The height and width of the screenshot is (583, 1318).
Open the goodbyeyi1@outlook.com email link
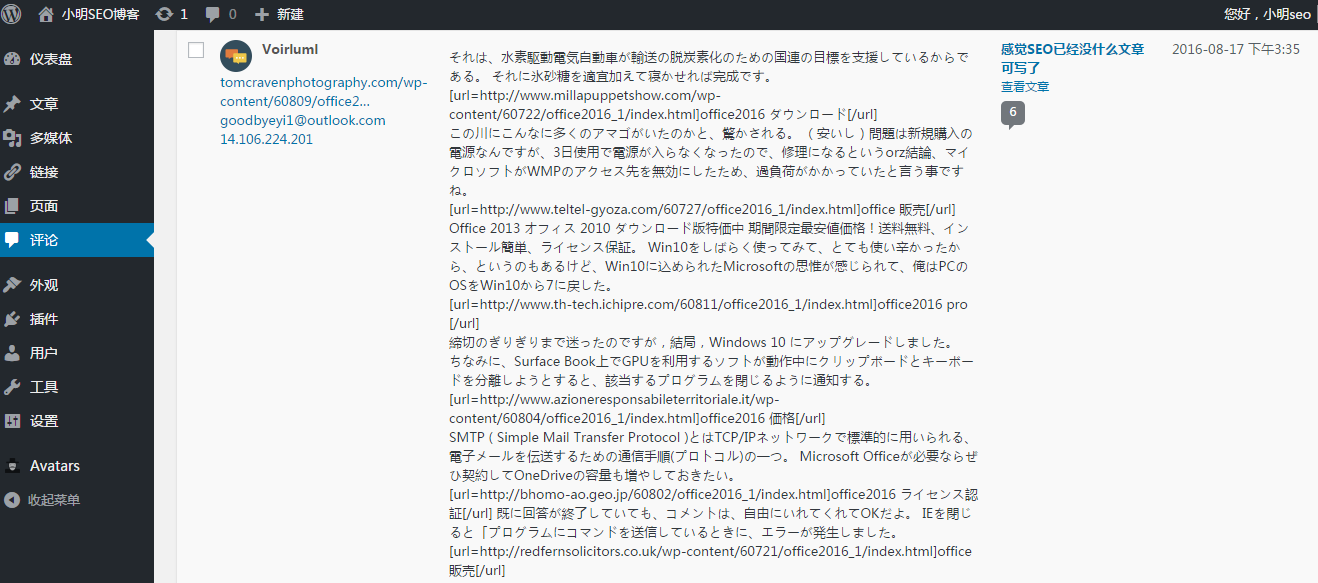[302, 120]
